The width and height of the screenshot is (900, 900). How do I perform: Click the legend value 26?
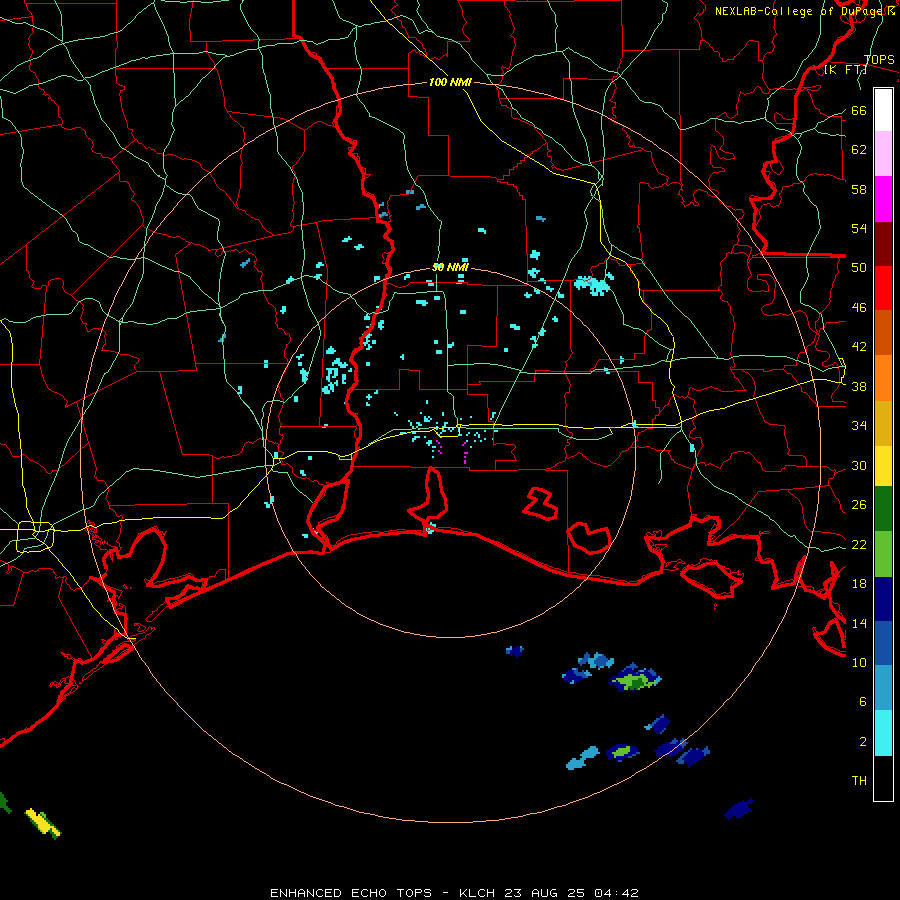point(859,505)
